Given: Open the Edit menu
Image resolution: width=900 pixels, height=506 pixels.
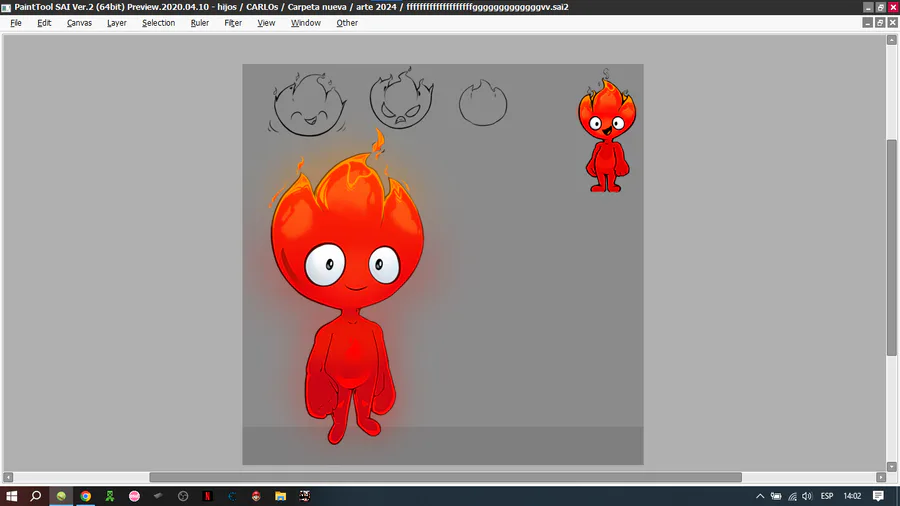Looking at the screenshot, I should (44, 23).
